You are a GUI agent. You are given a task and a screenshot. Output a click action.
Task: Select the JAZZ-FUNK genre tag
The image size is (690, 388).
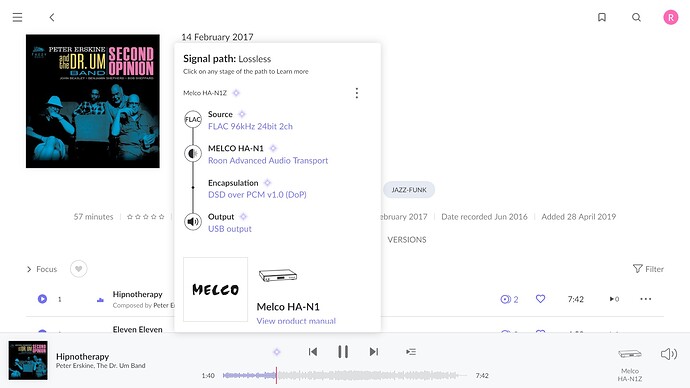click(409, 190)
